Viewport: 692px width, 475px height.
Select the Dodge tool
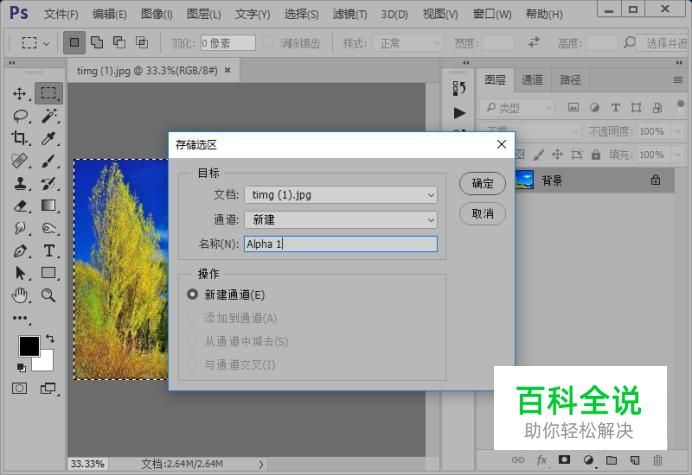coord(49,228)
